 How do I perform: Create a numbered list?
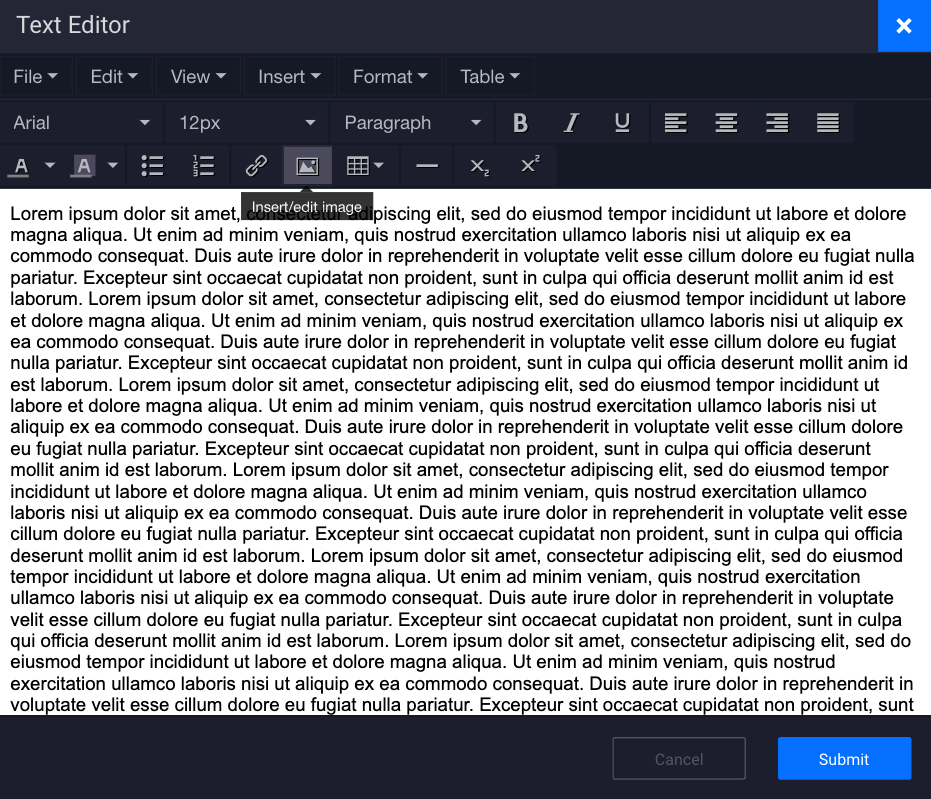click(x=202, y=165)
